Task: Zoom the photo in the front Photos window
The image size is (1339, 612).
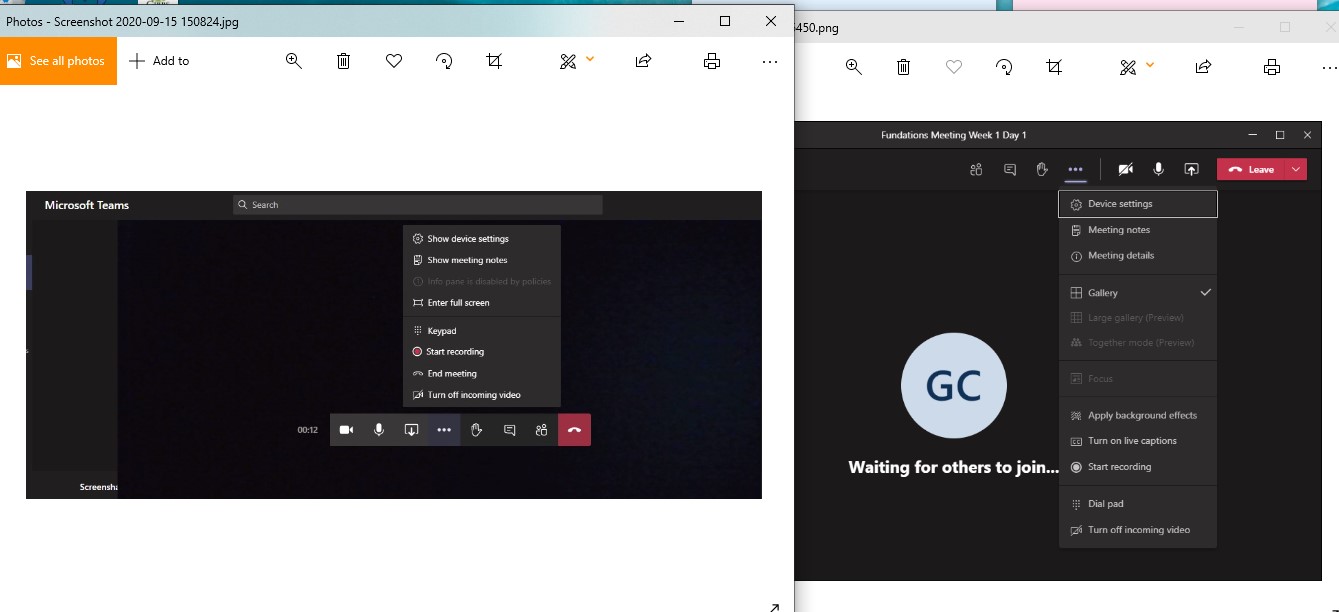Action: (294, 61)
